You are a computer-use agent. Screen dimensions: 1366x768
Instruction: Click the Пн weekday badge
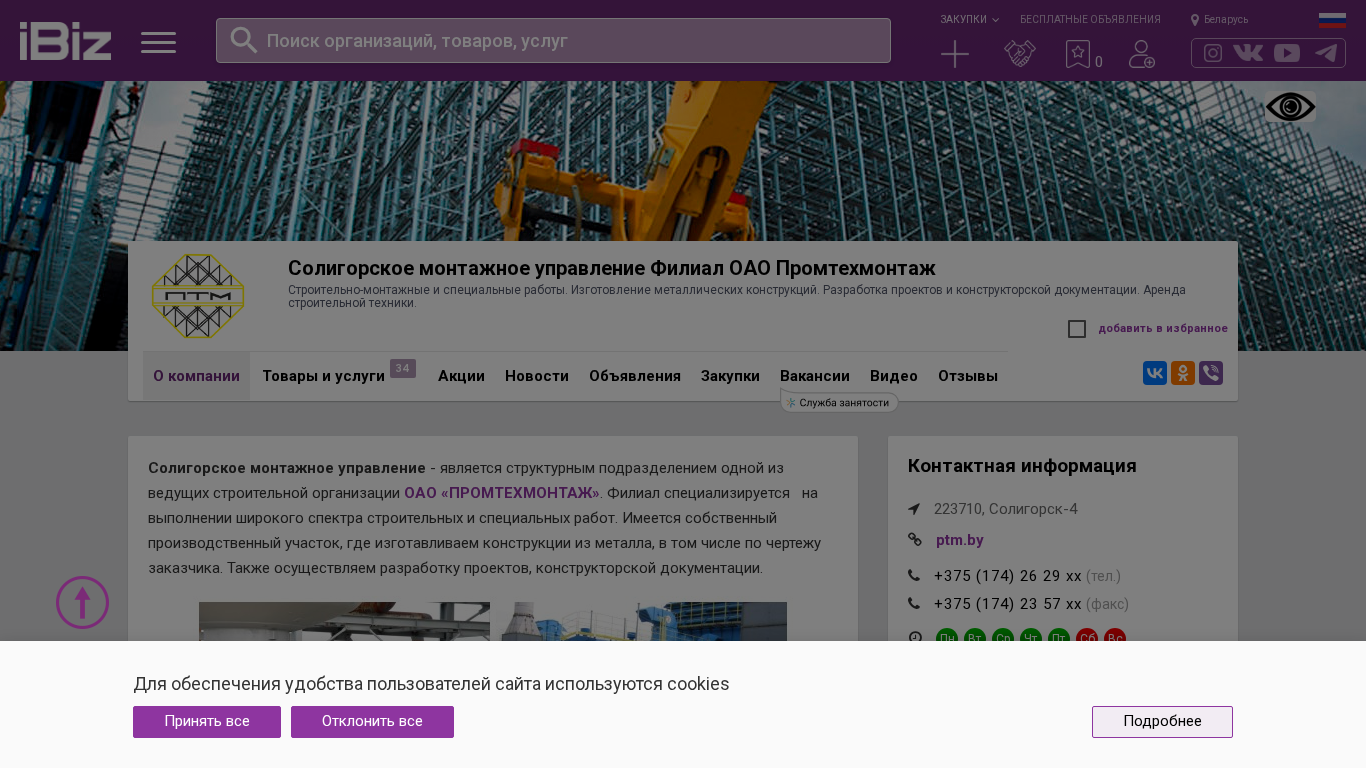coord(947,638)
